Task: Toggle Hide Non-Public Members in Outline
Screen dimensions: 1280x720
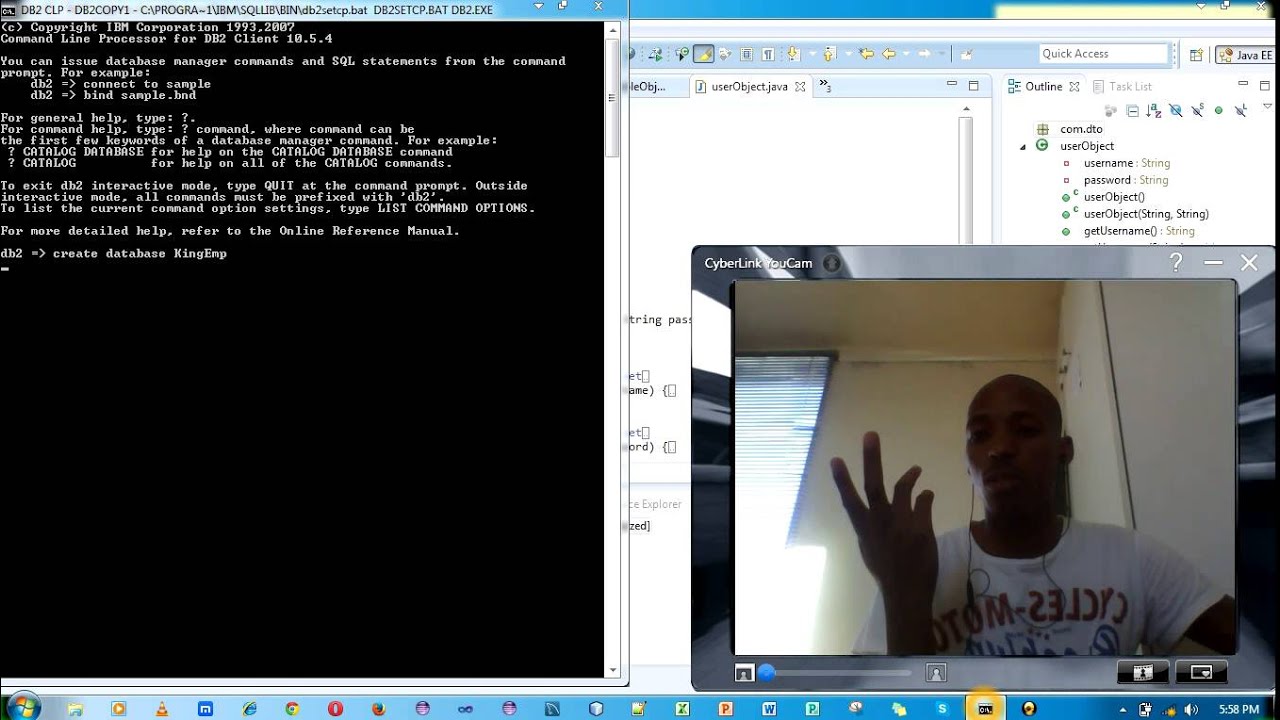Action: point(1218,111)
